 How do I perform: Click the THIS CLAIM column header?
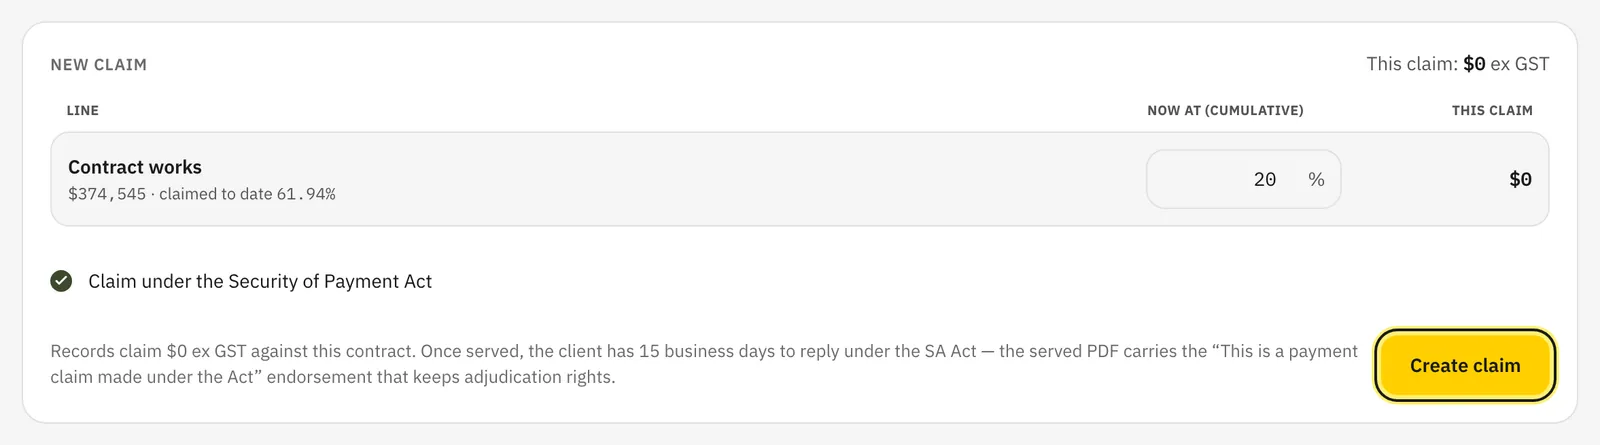[1492, 110]
